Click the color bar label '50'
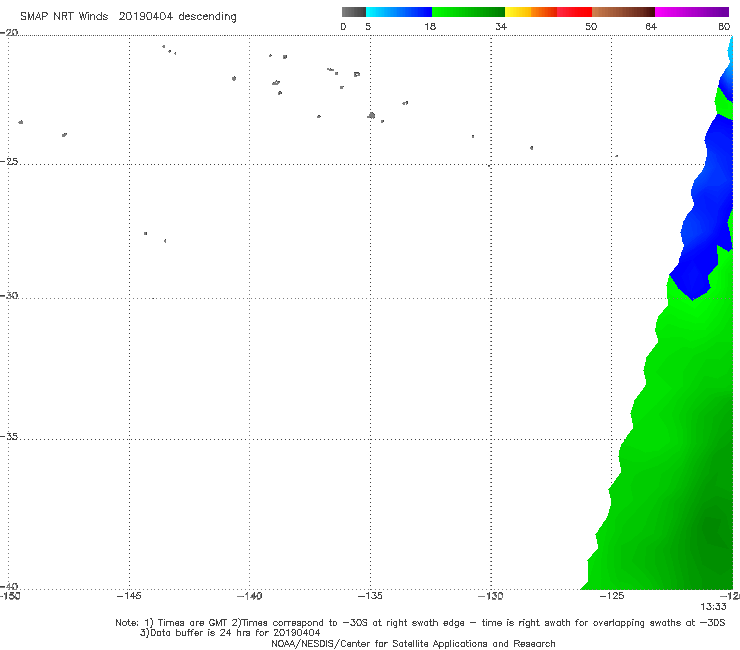The width and height of the screenshot is (740, 650). [x=591, y=26]
